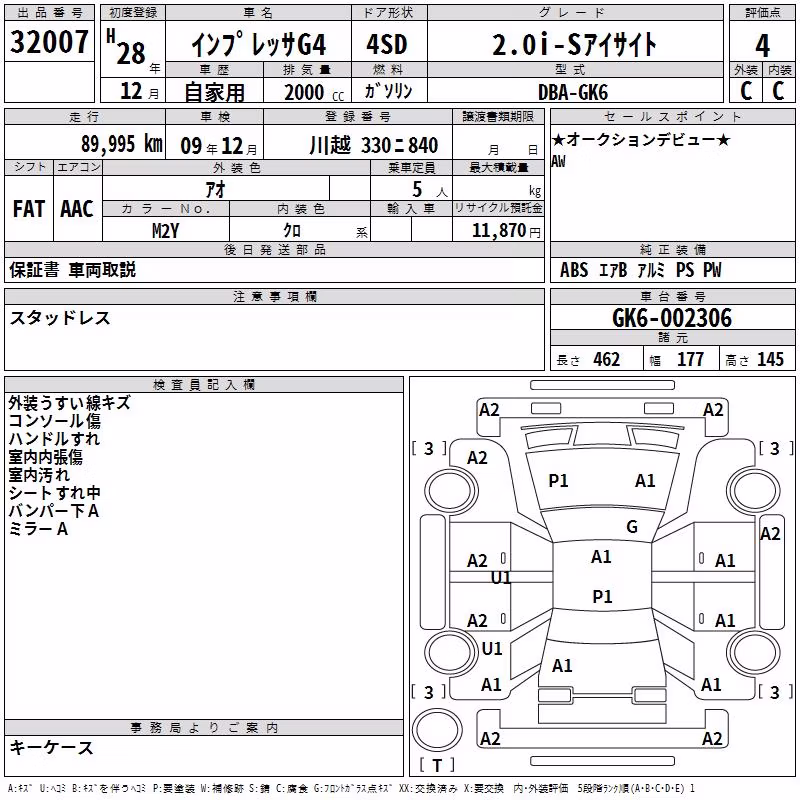
Task: Click the spare tire circle above [T]
Action: tap(437, 729)
